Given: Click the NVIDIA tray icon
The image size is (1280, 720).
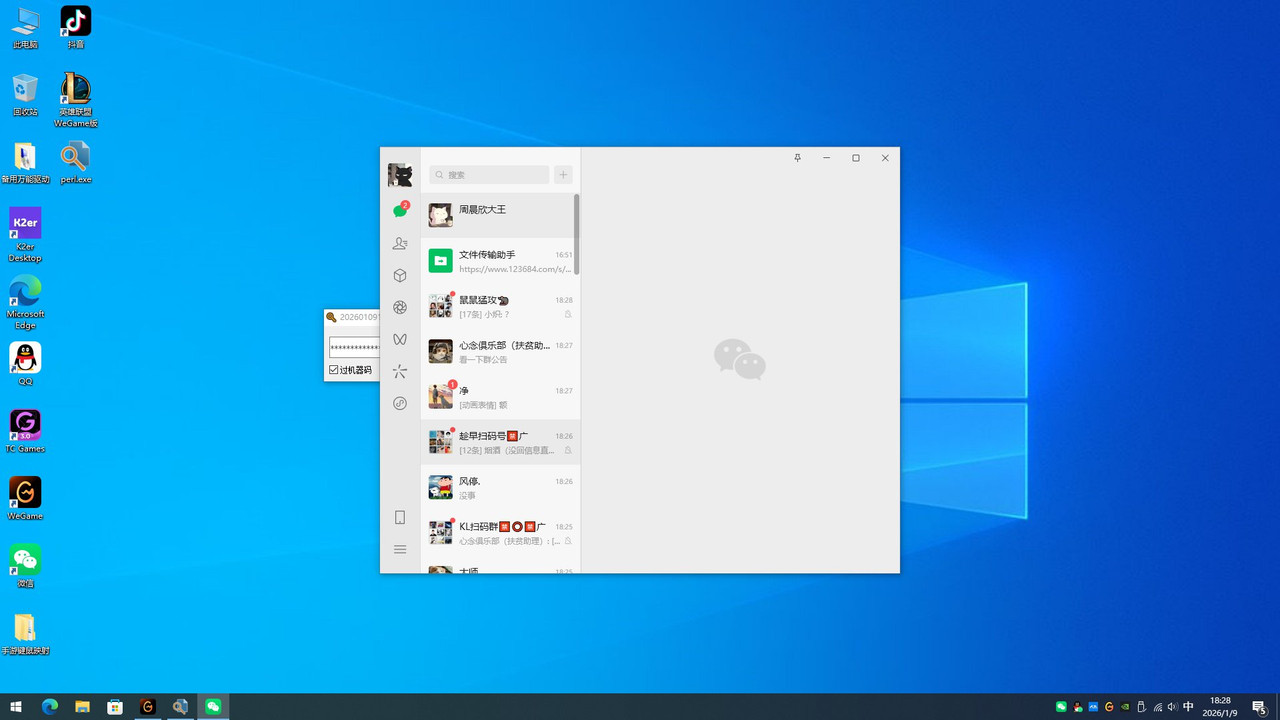Looking at the screenshot, I should click(x=1125, y=707).
